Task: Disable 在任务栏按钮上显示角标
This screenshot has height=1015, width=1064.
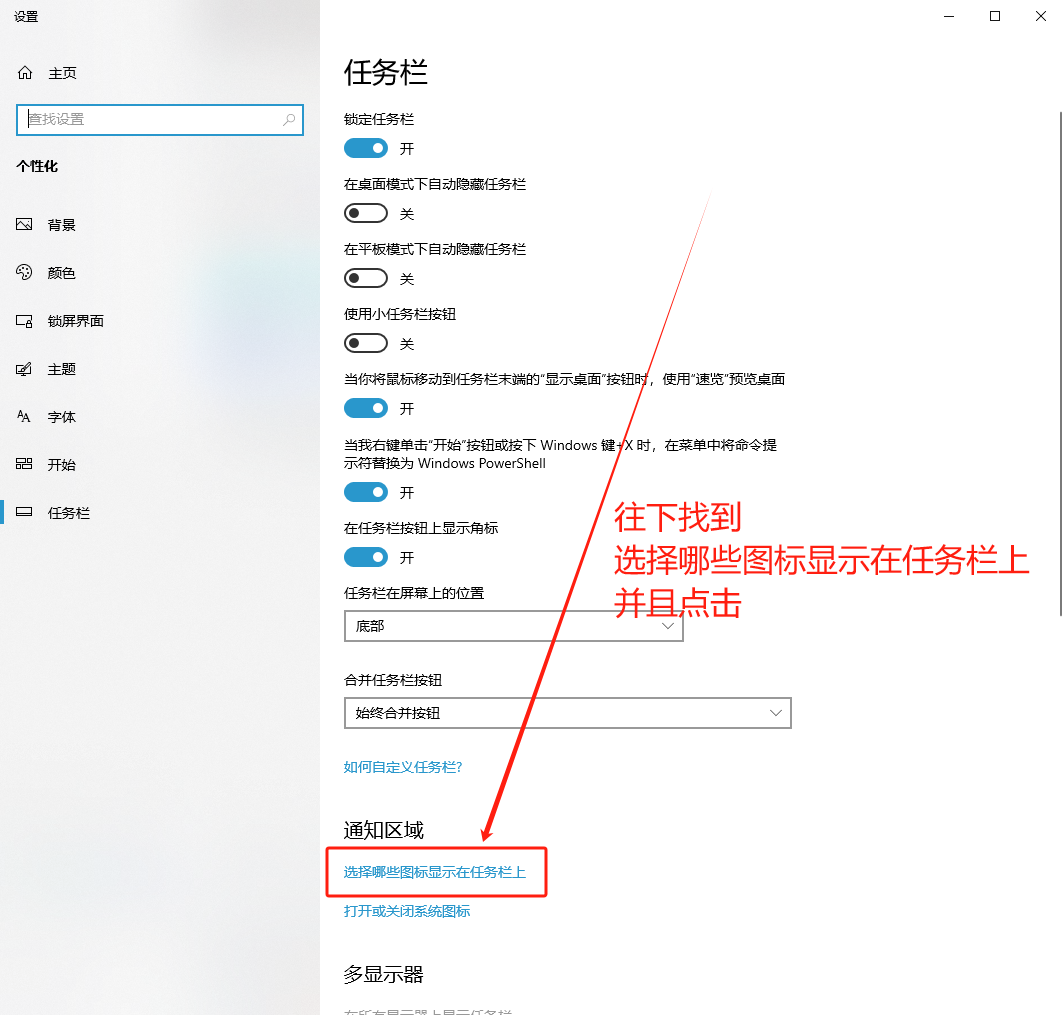Action: coord(365,557)
